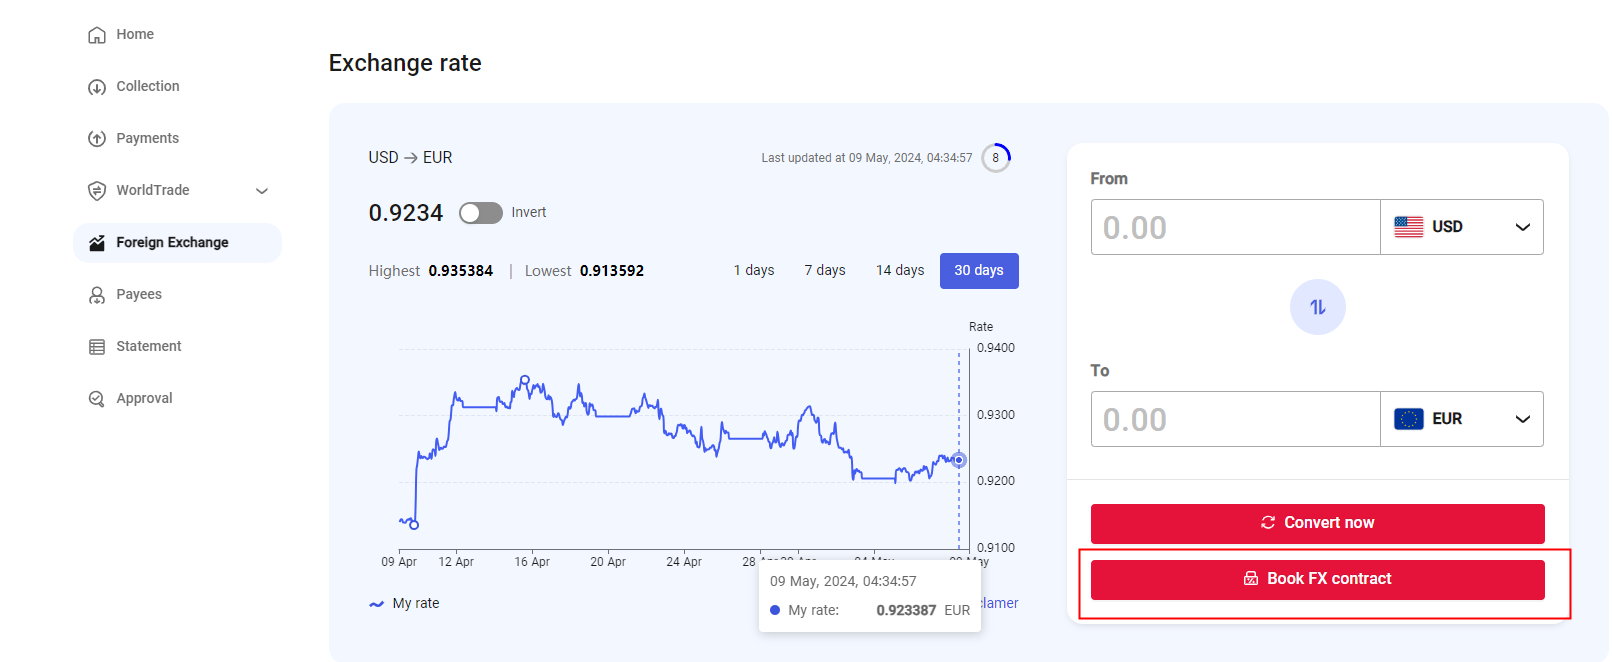
Task: Click the Approval icon in sidebar
Action: (97, 399)
